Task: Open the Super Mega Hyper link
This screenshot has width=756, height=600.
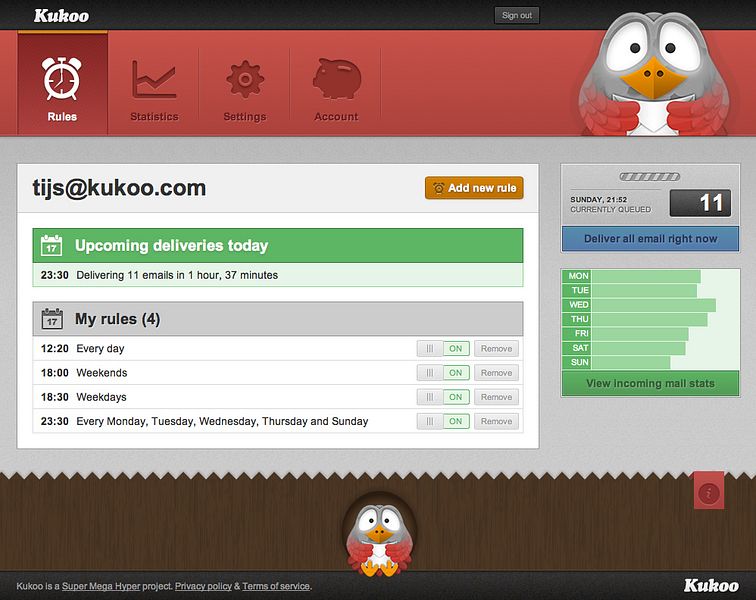Action: click(101, 586)
